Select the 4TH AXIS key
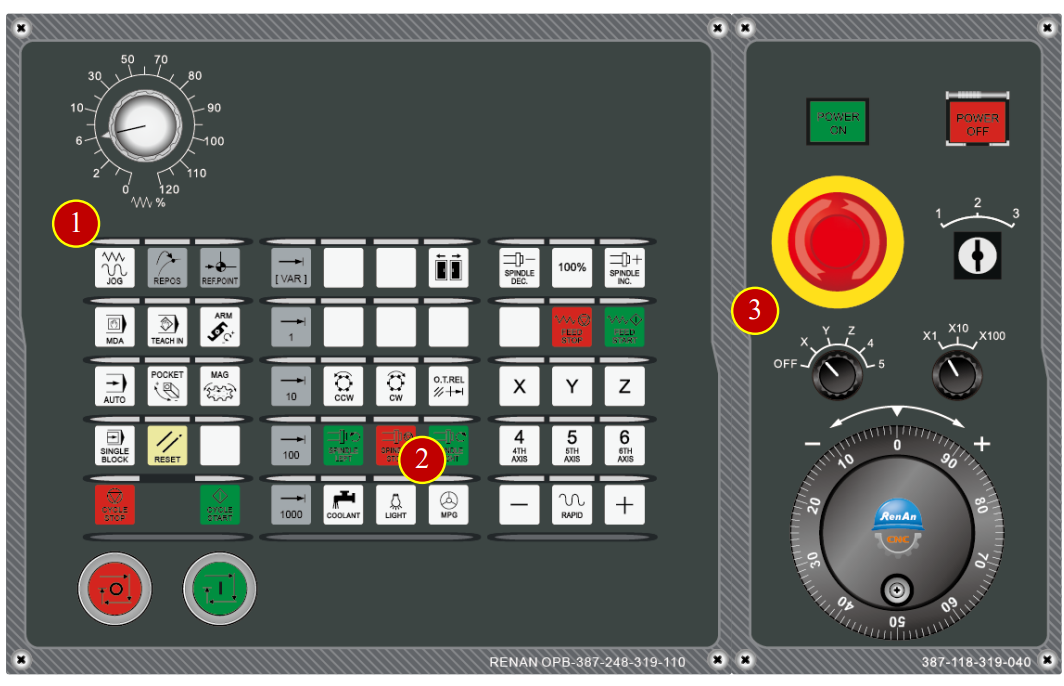Image resolution: width=1064 pixels, height=686 pixels. click(519, 445)
